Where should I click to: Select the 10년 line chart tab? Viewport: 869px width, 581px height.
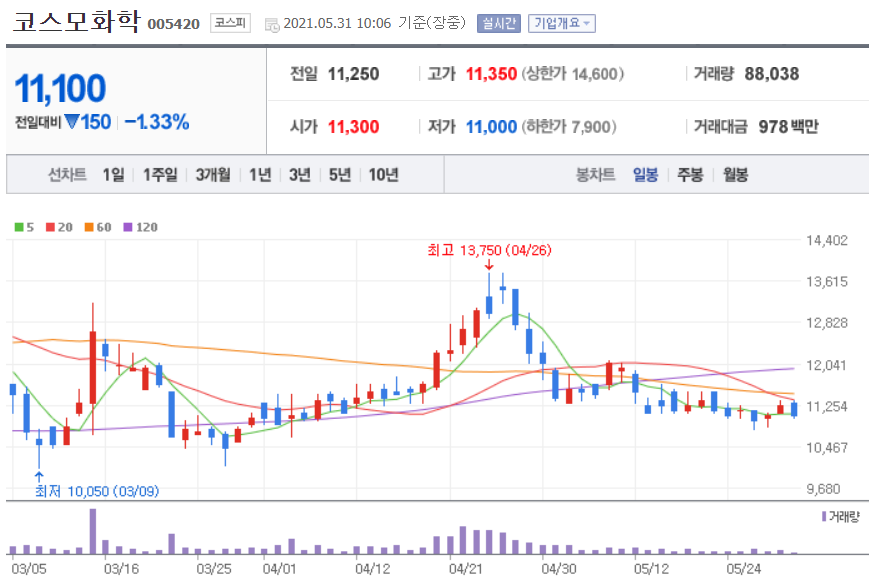tap(384, 175)
